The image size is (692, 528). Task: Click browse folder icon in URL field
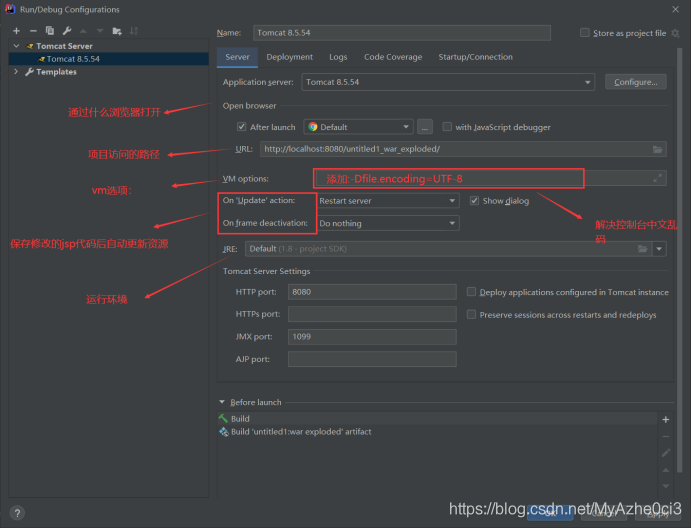[657, 149]
